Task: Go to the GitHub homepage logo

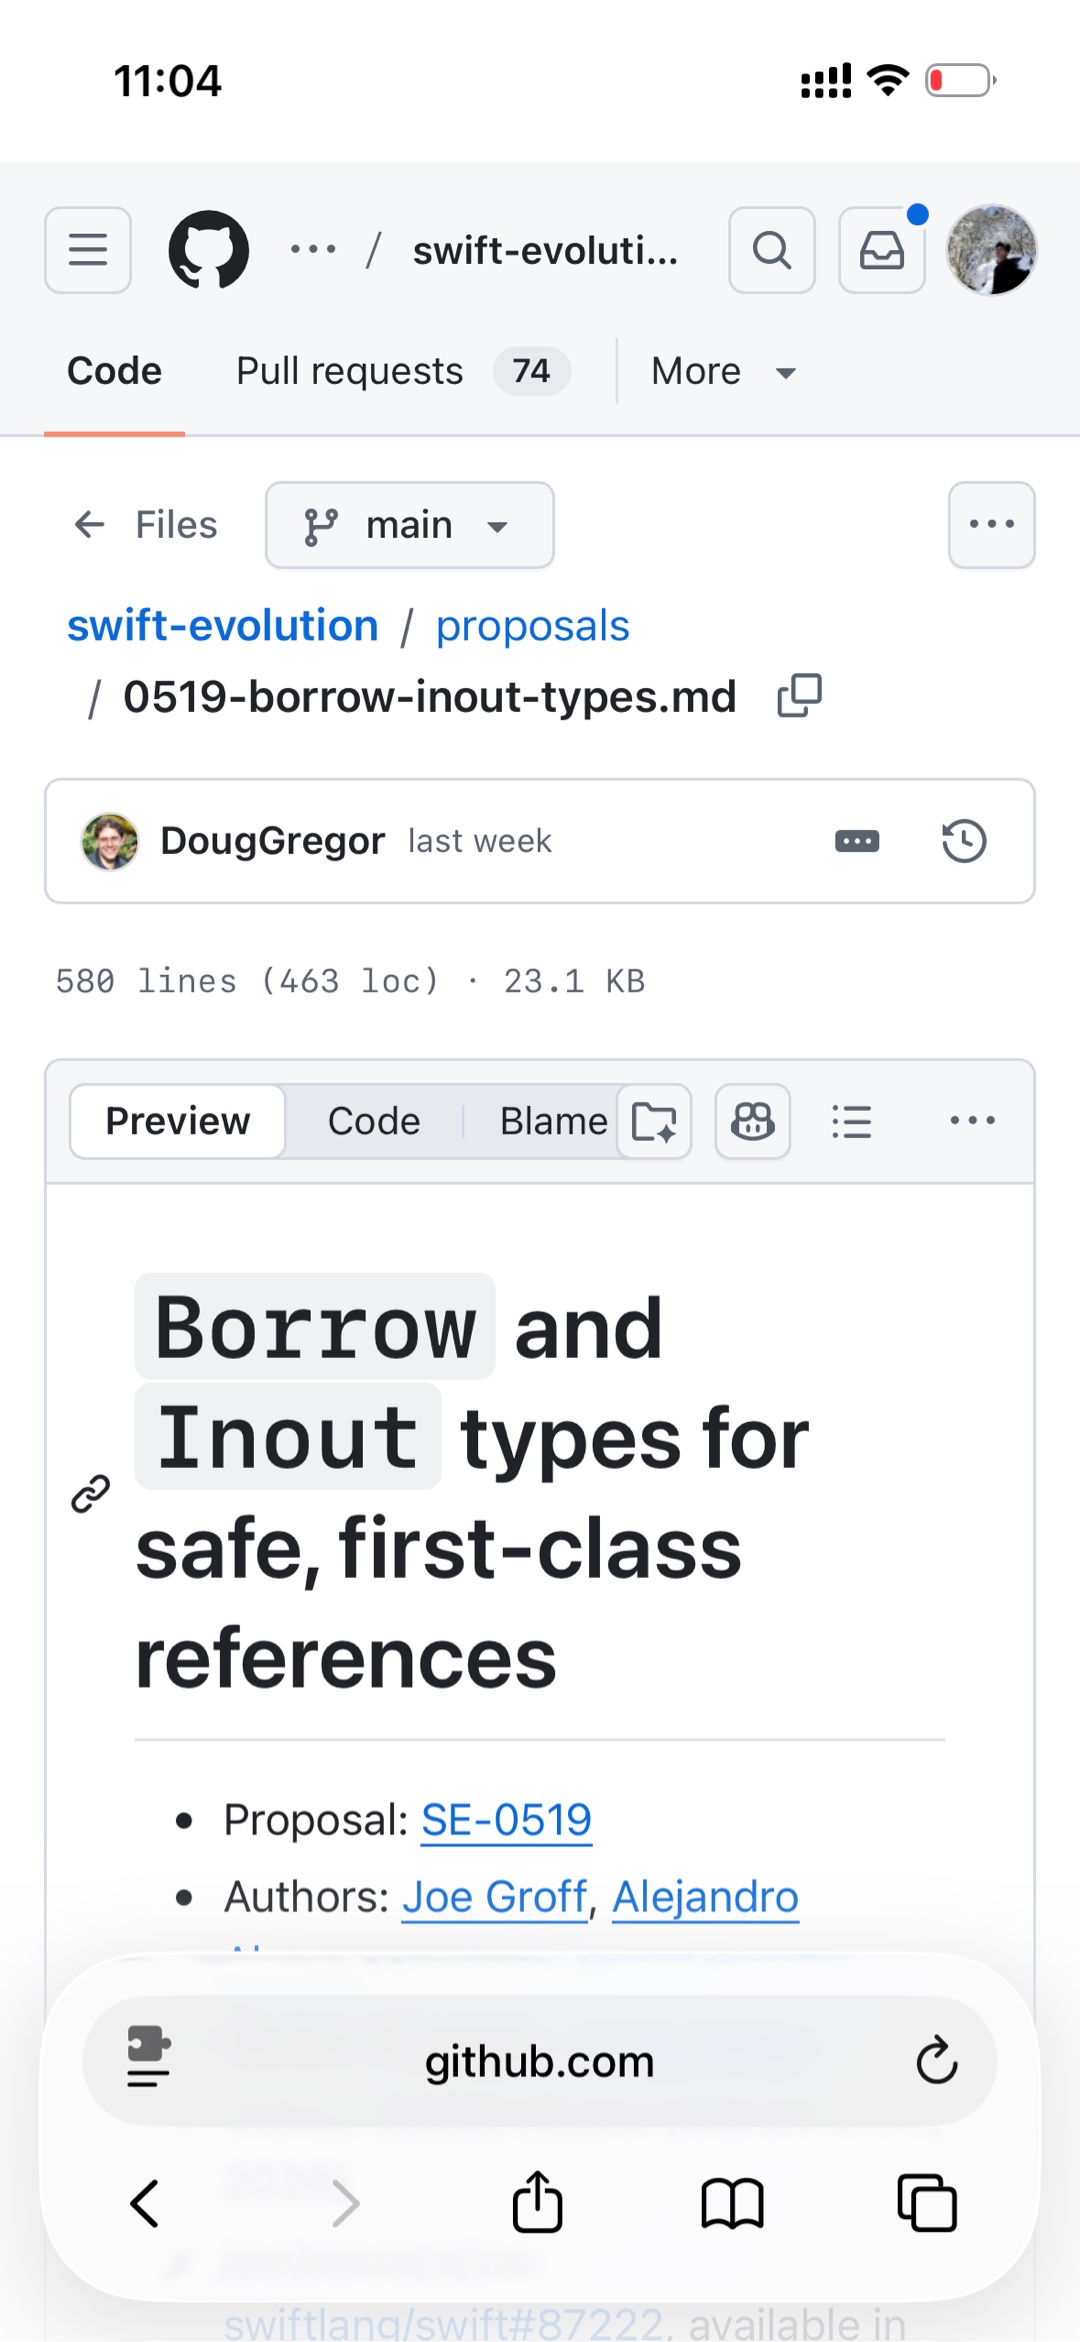Action: [209, 250]
